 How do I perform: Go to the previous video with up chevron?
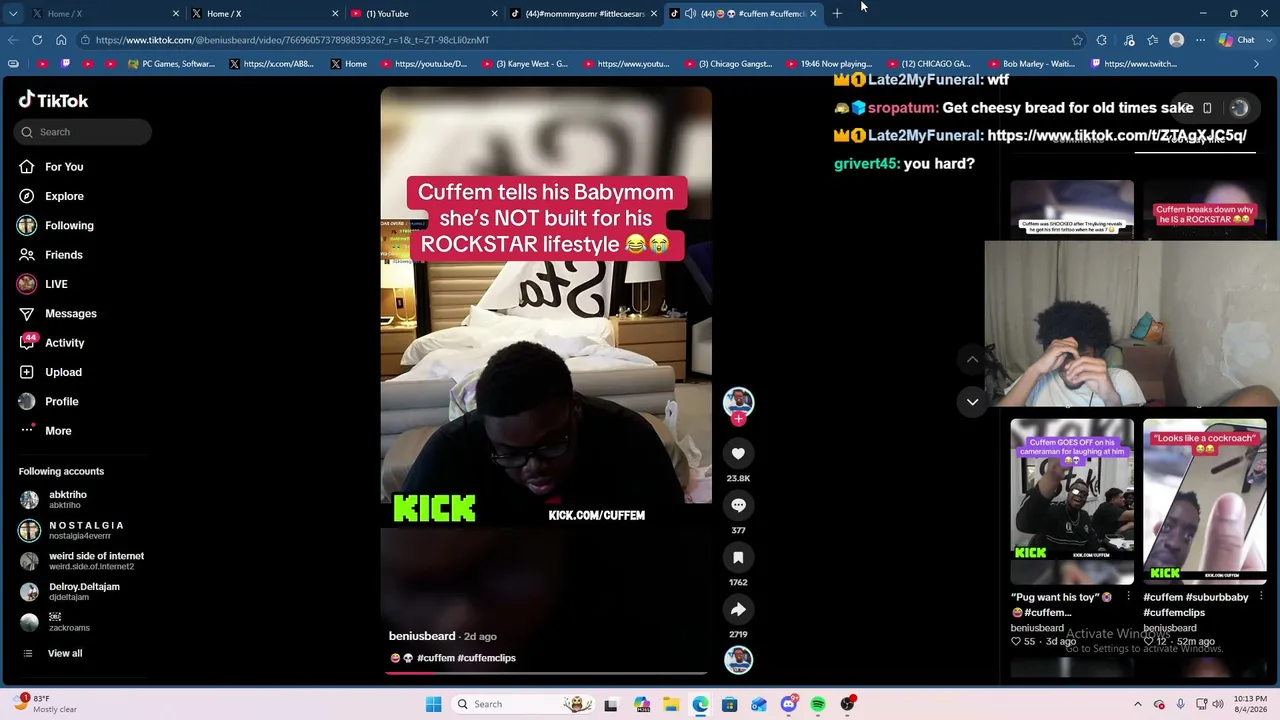972,359
